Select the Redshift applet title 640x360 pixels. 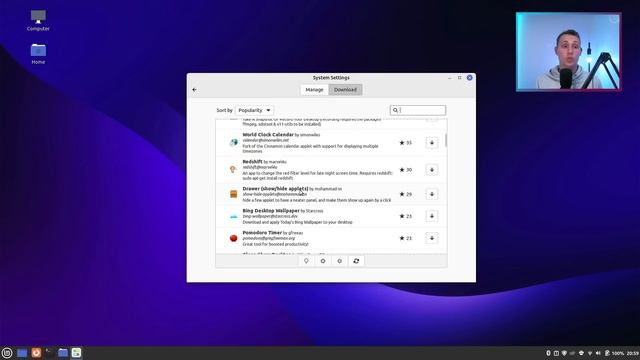pos(252,162)
